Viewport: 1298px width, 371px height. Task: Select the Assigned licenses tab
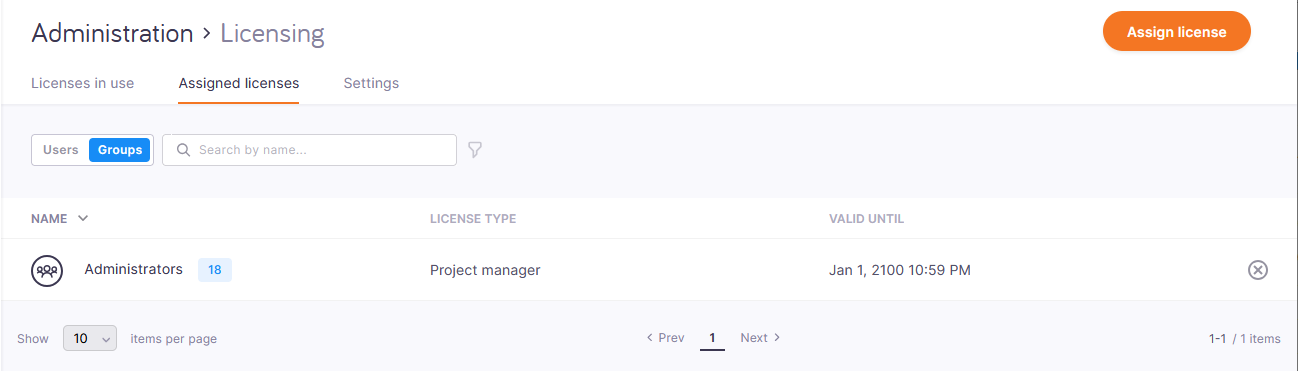tap(239, 83)
